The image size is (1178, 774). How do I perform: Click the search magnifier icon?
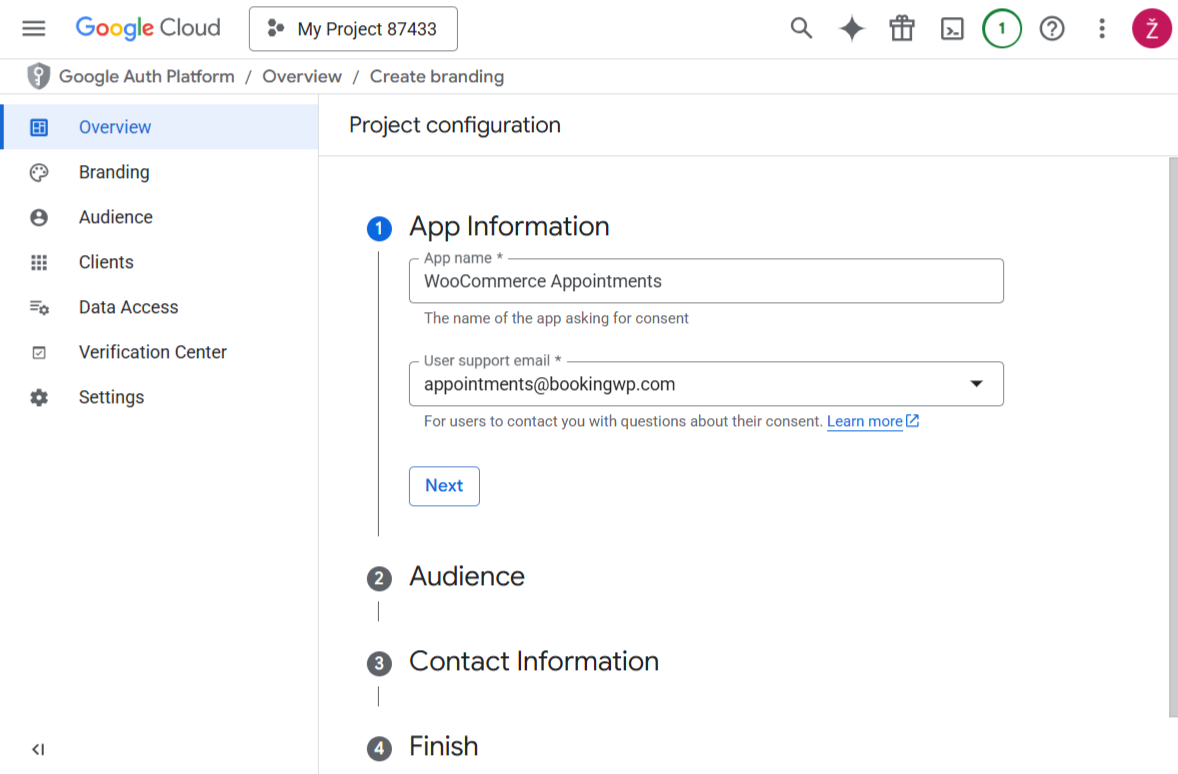coord(801,29)
